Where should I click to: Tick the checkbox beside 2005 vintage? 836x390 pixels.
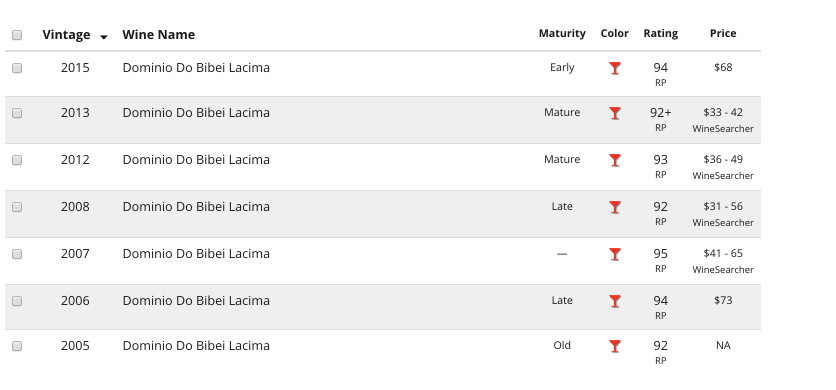(x=17, y=346)
